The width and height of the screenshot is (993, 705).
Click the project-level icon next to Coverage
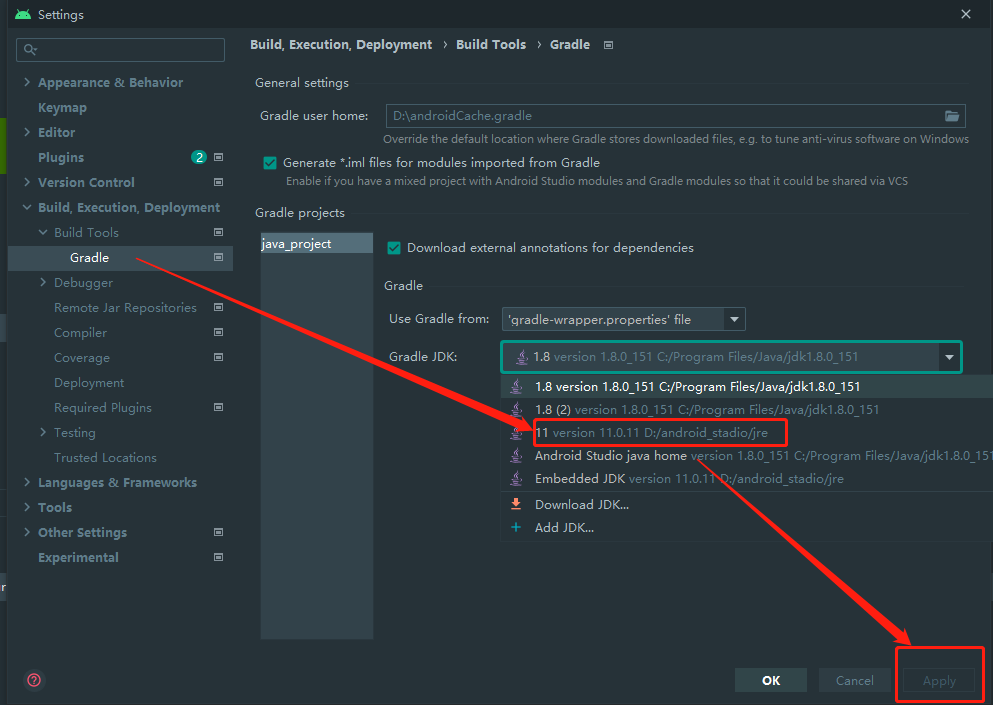(x=218, y=357)
